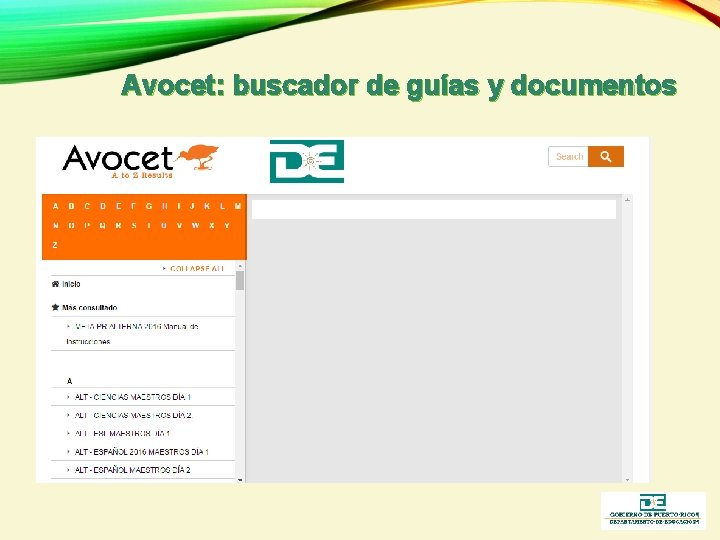The image size is (720, 540).
Task: Jump to letter S in alphabet index
Action: pos(134,225)
